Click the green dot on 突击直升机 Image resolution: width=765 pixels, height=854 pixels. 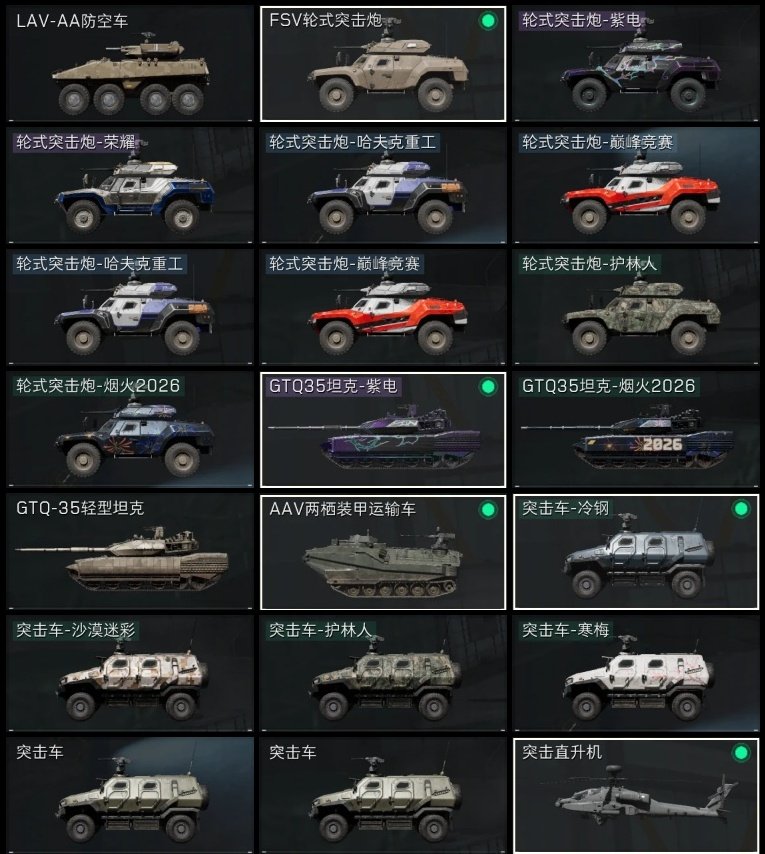coord(741,753)
